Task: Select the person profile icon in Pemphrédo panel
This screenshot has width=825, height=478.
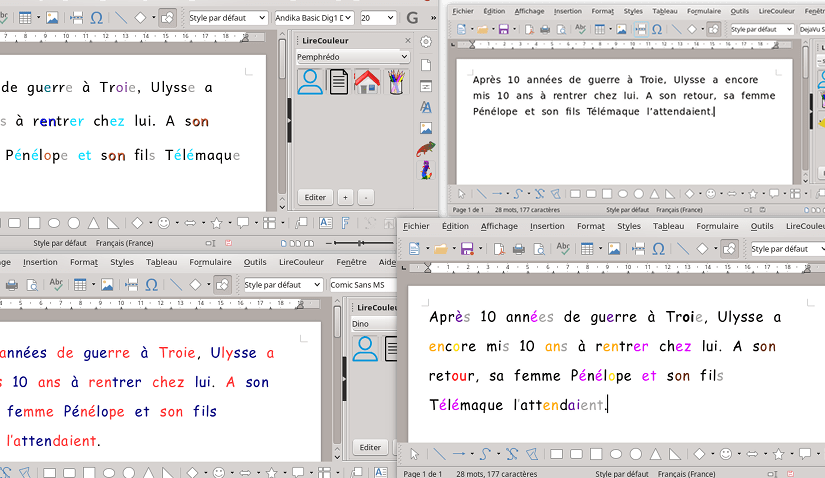Action: (x=311, y=81)
